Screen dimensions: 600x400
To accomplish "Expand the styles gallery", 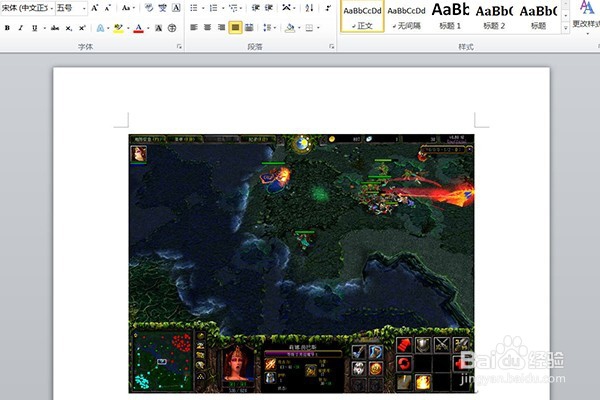I will pos(565,28).
